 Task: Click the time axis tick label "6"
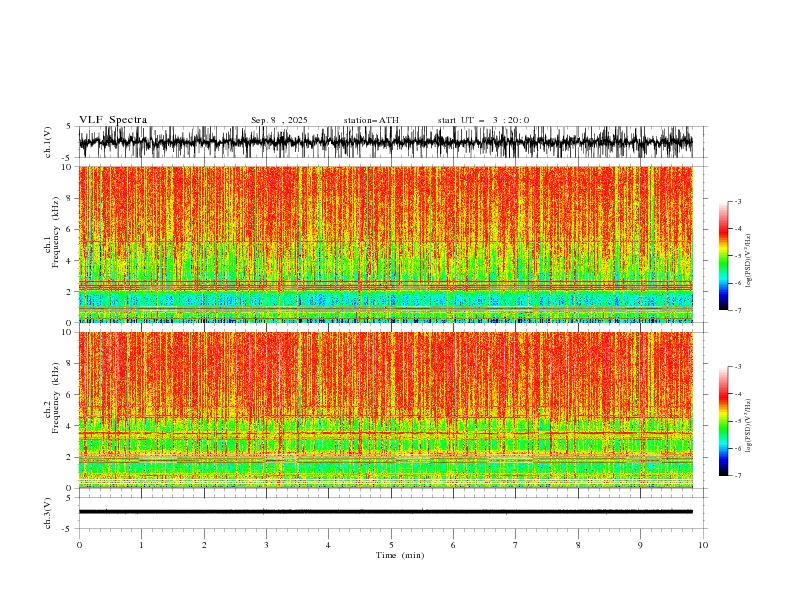click(453, 545)
